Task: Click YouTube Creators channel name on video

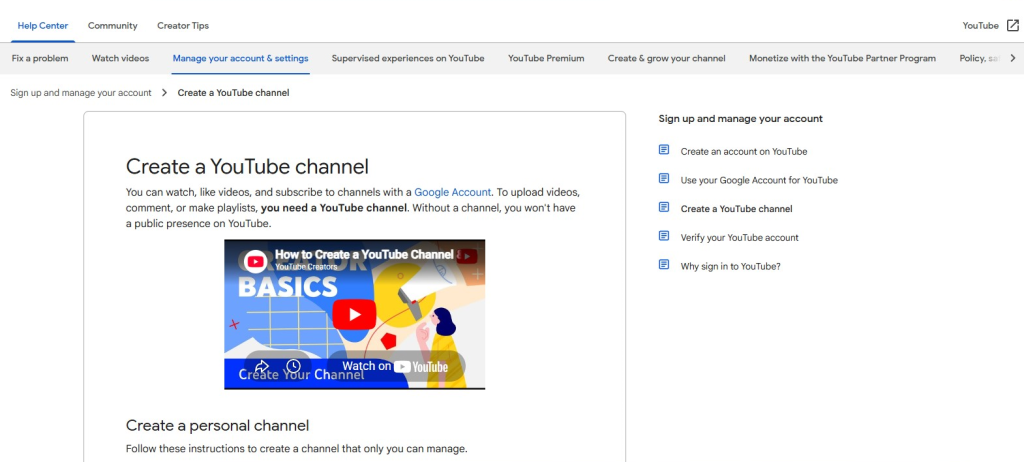Action: (x=306, y=267)
